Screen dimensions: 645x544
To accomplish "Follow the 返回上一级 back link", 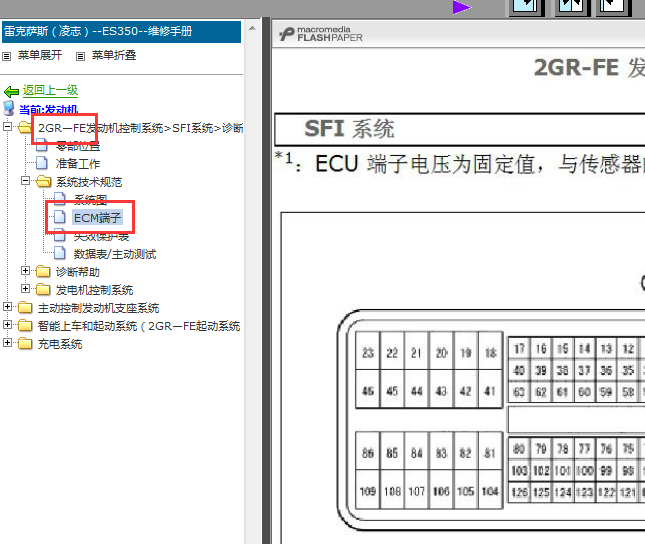I will [50, 90].
